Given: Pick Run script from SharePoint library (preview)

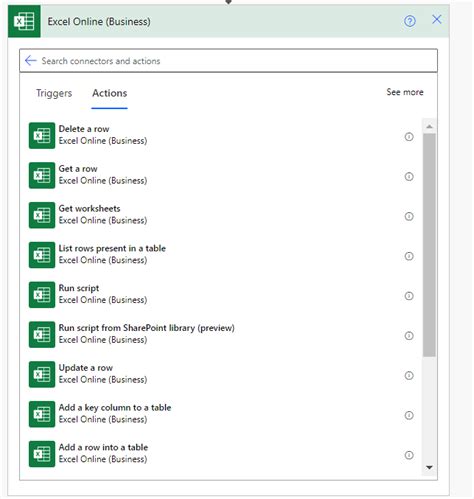Looking at the screenshot, I should point(222,334).
